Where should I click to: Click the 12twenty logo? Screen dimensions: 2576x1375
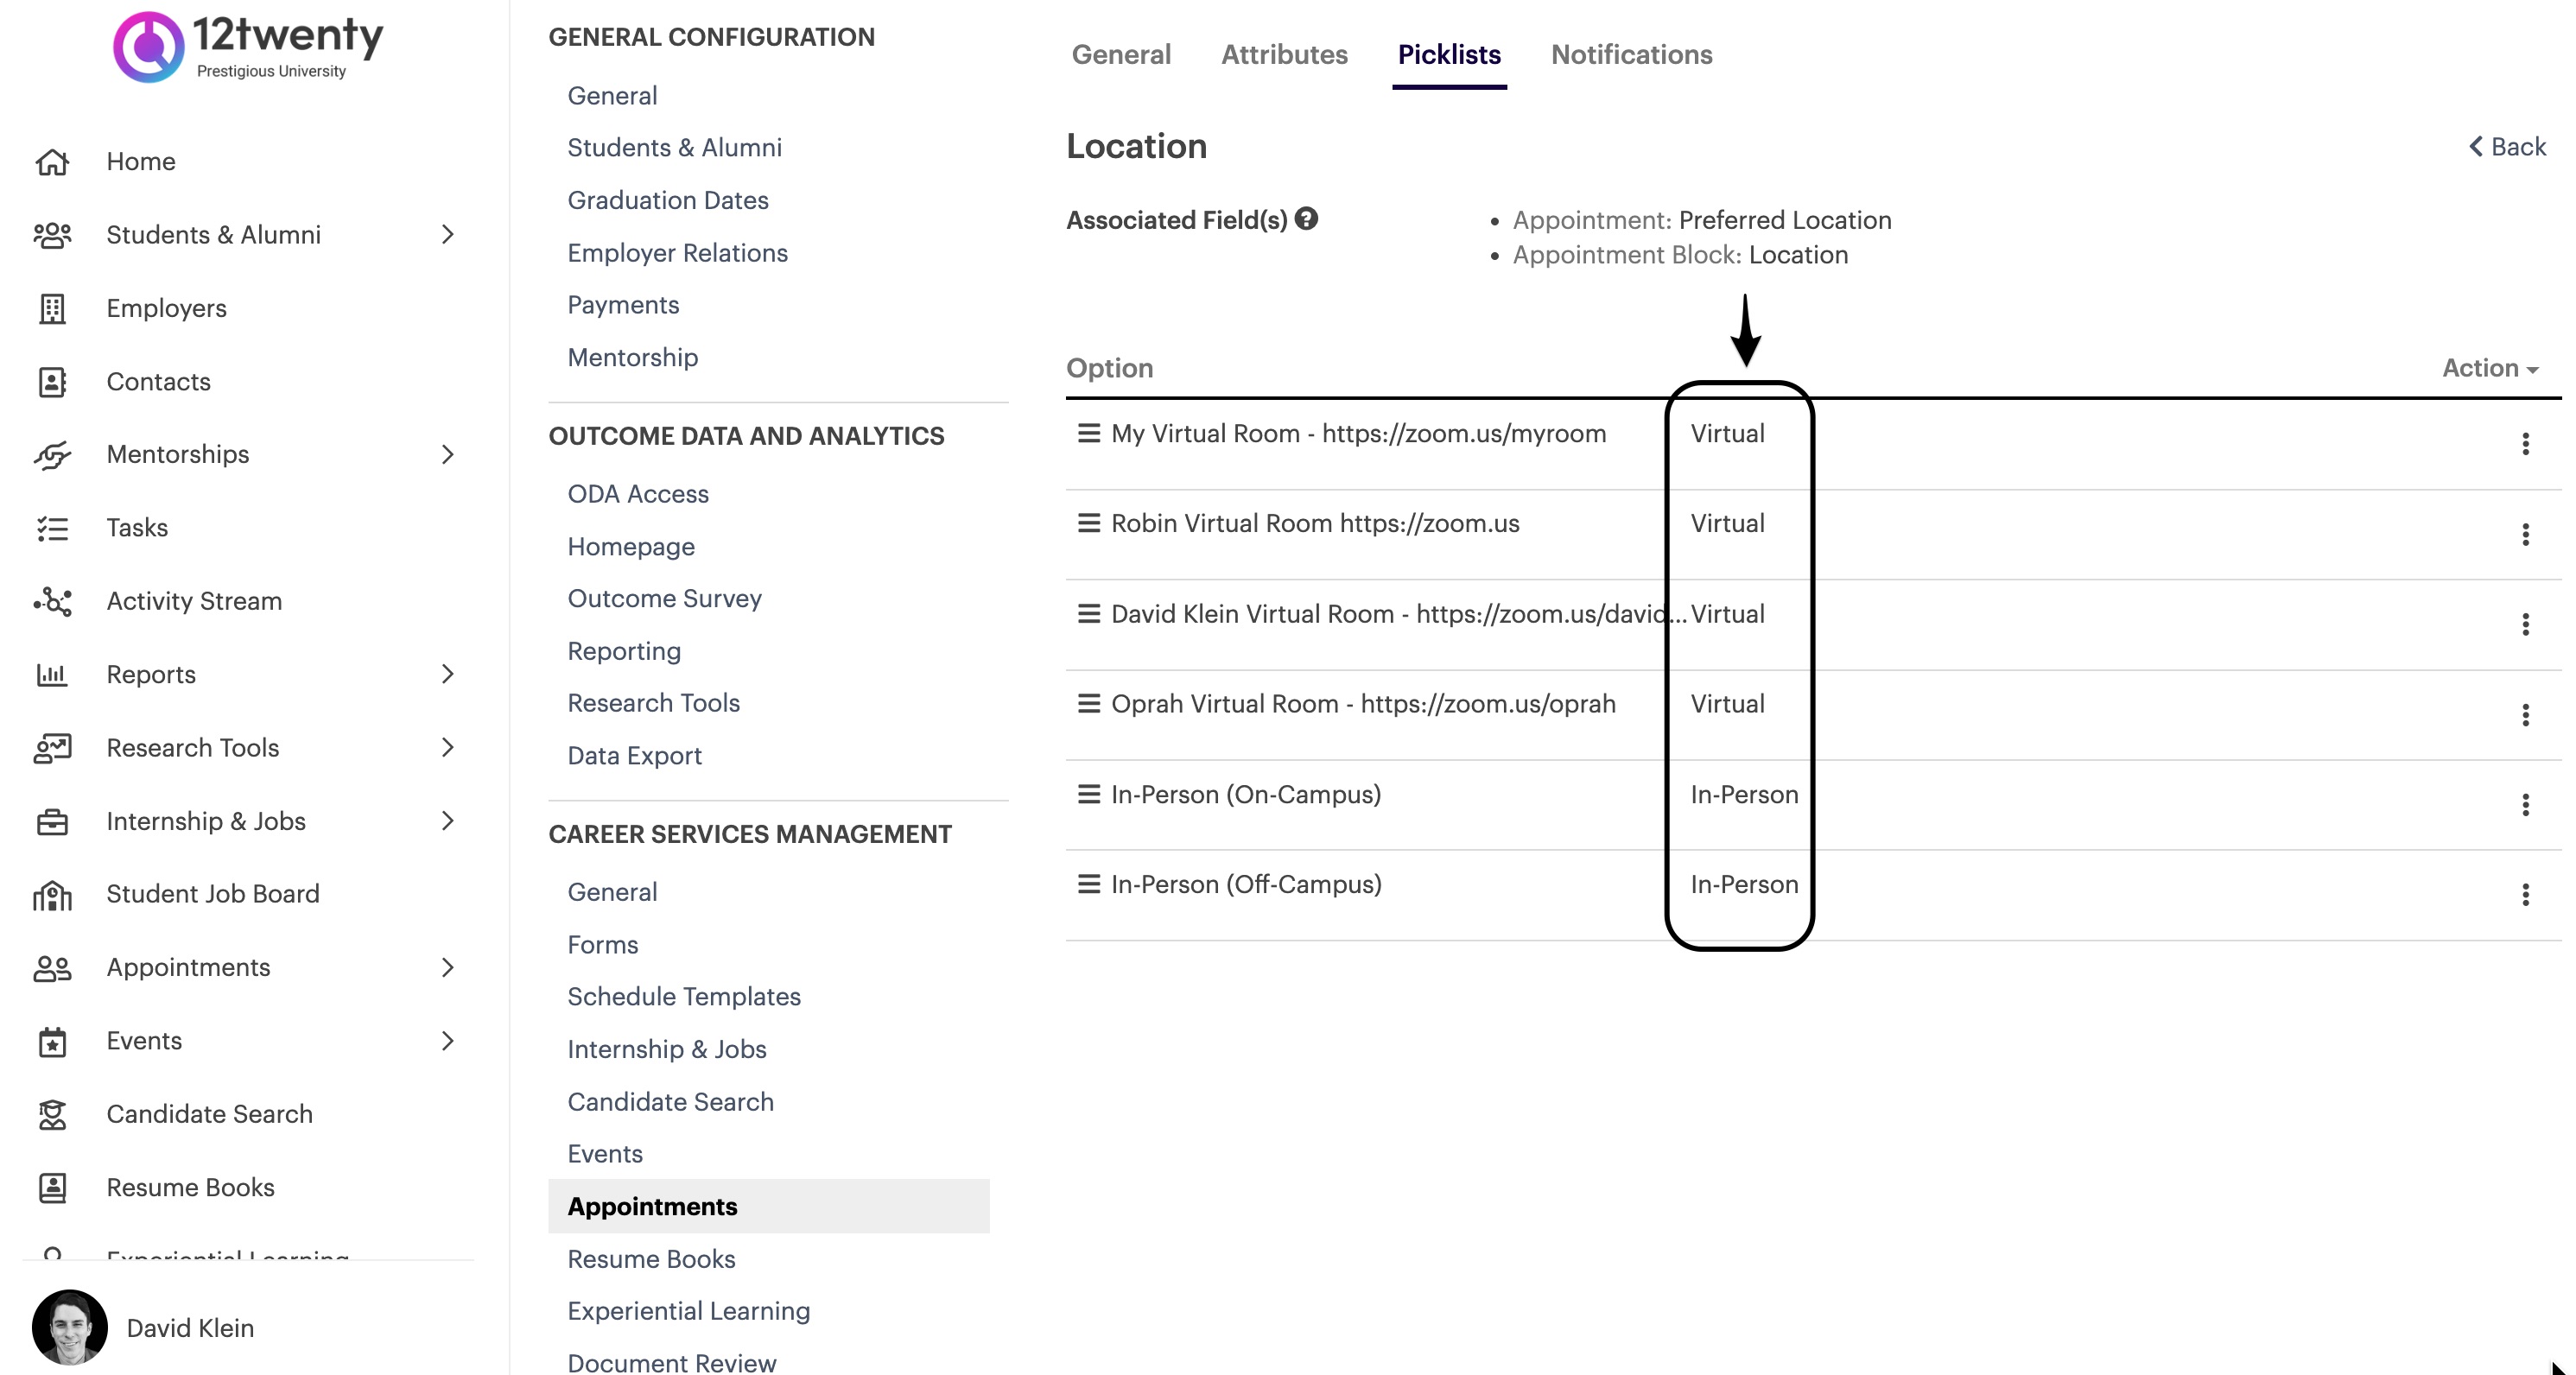(248, 47)
